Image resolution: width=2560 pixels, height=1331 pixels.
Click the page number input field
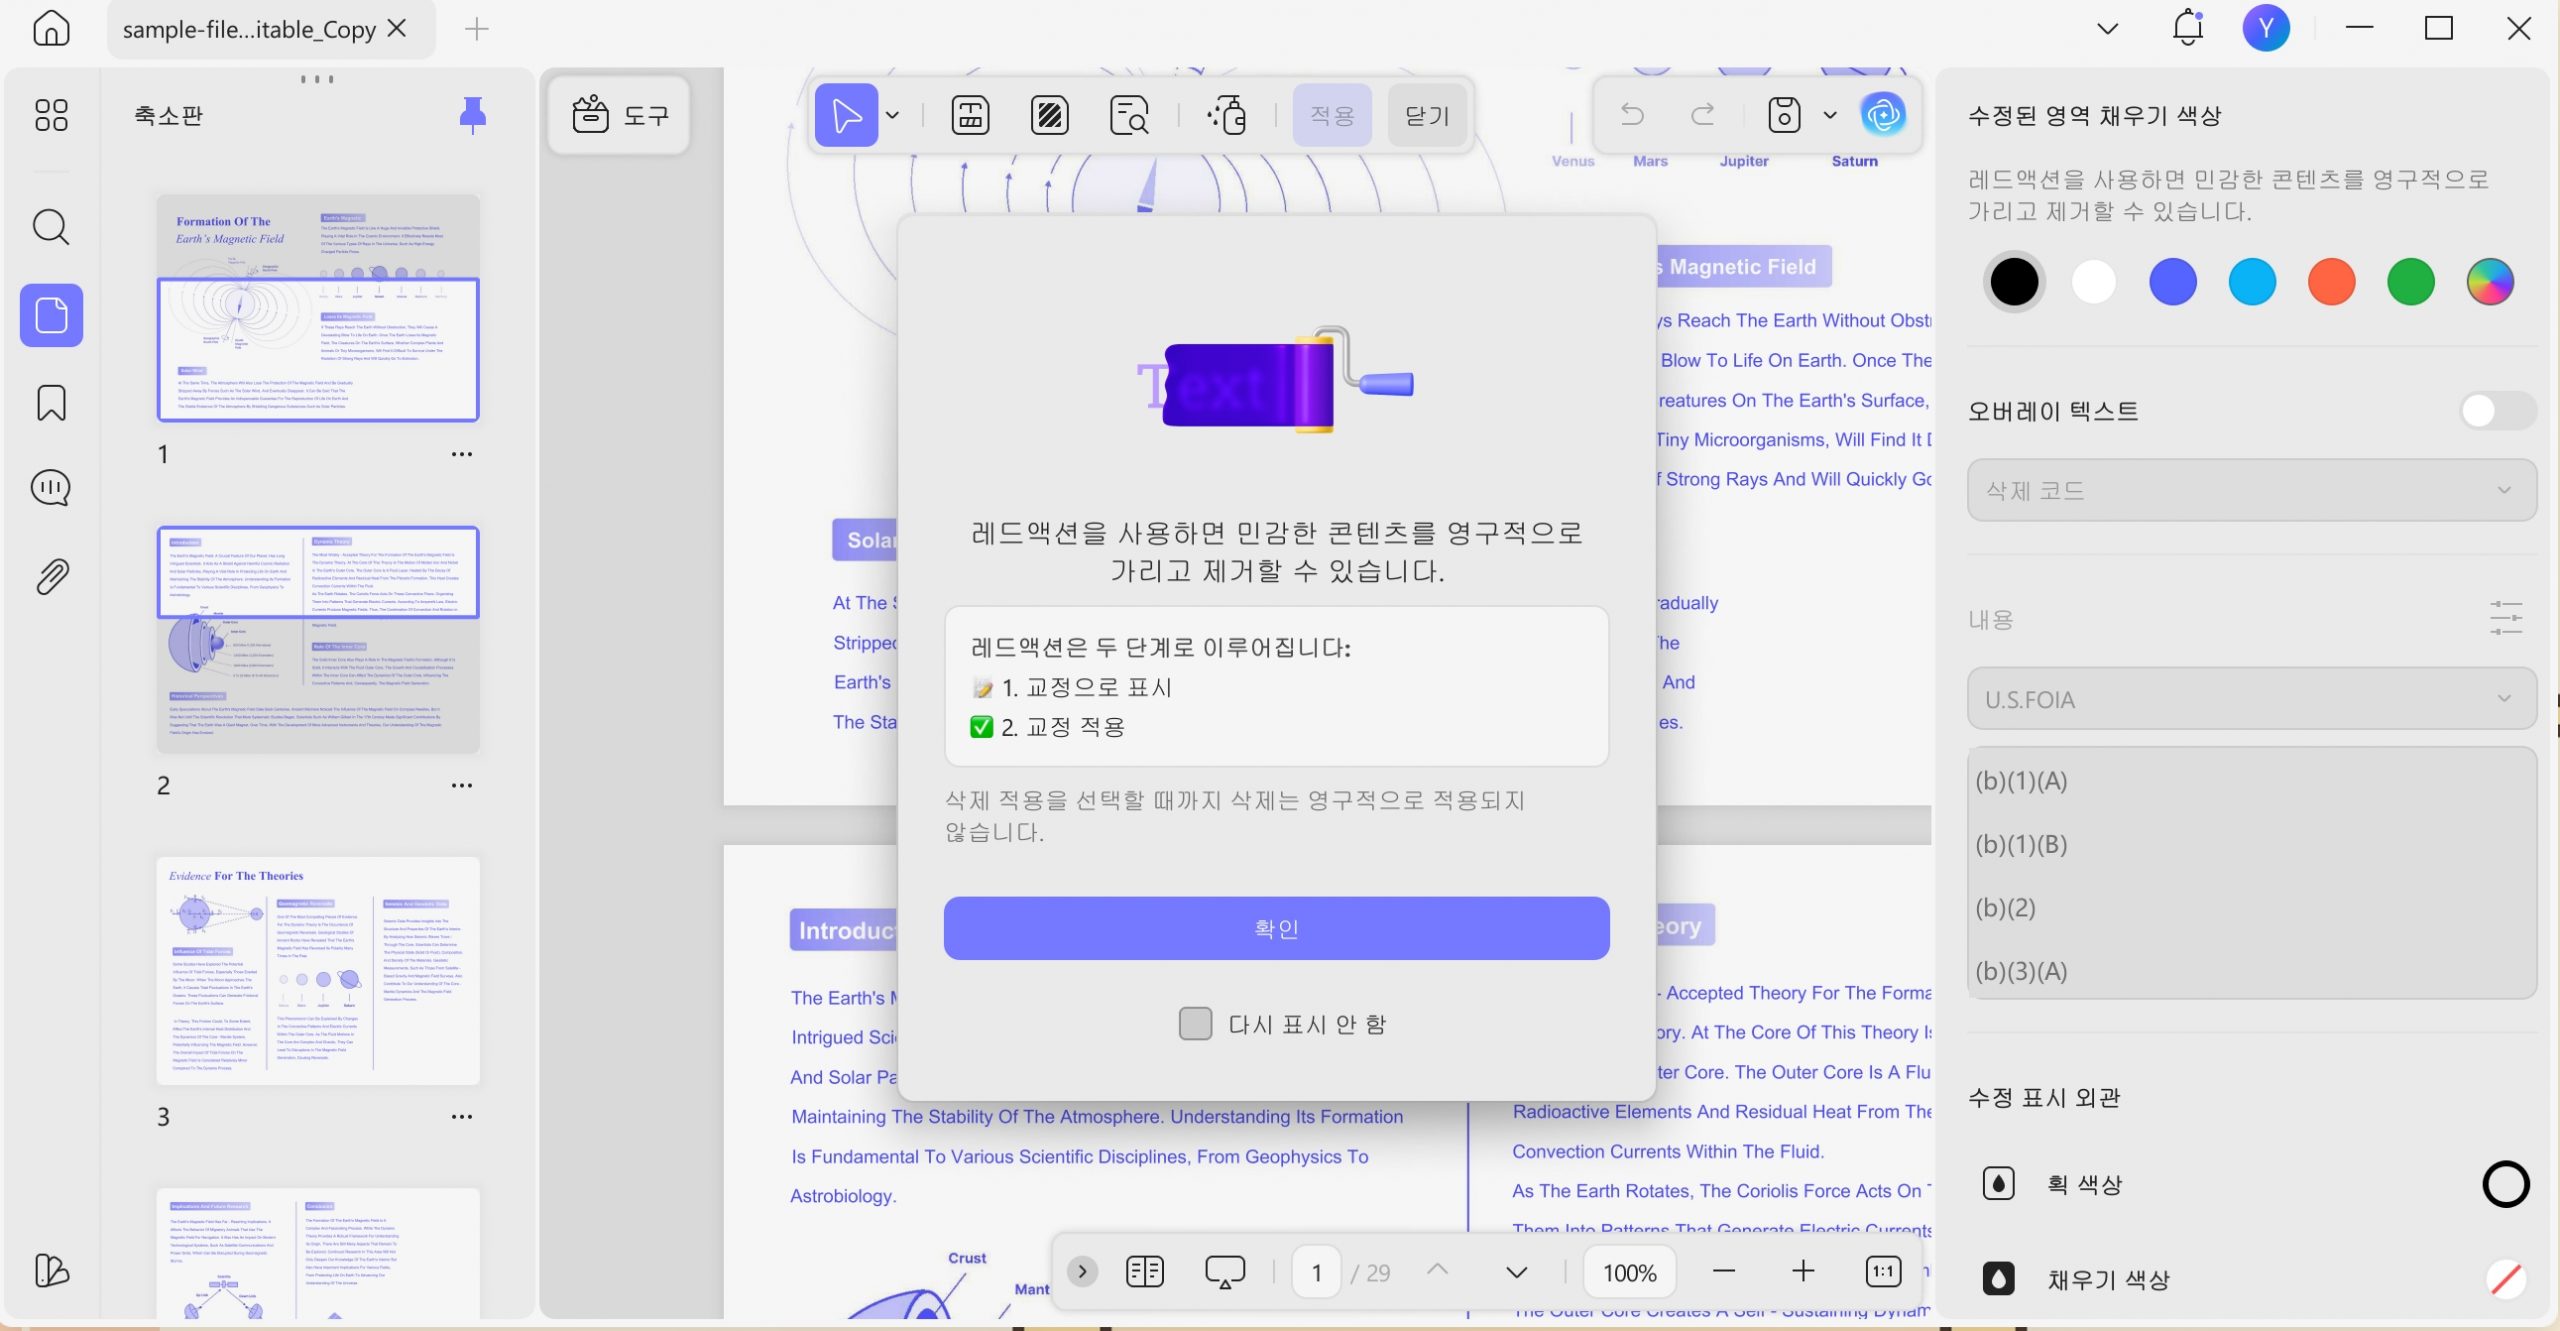click(1316, 1271)
